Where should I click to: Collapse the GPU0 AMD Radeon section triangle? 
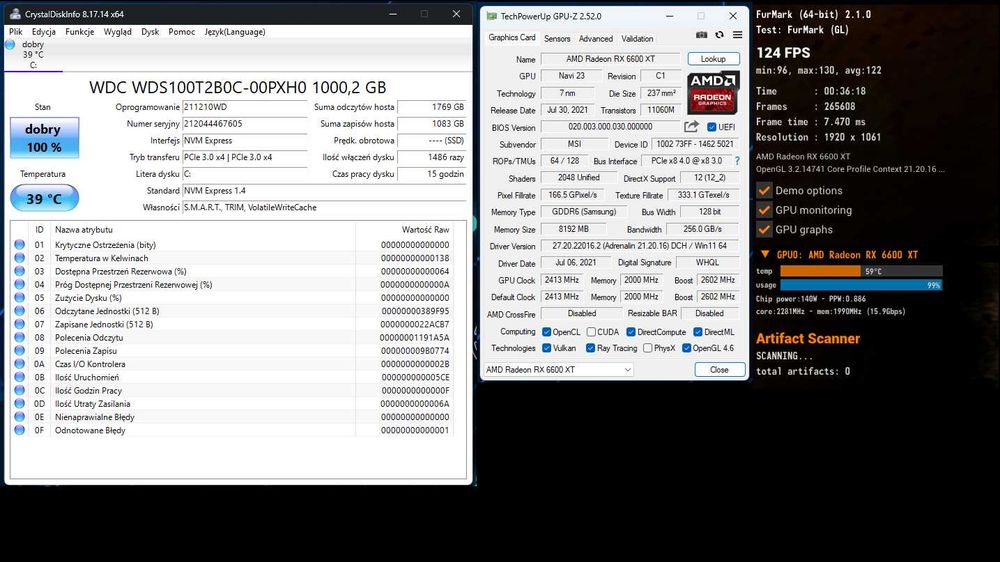(x=765, y=254)
